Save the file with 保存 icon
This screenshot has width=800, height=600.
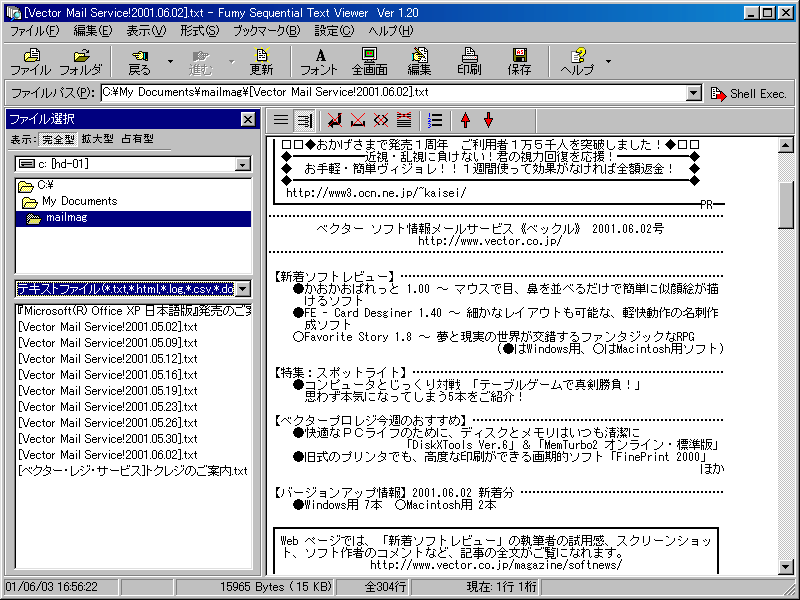pos(519,62)
